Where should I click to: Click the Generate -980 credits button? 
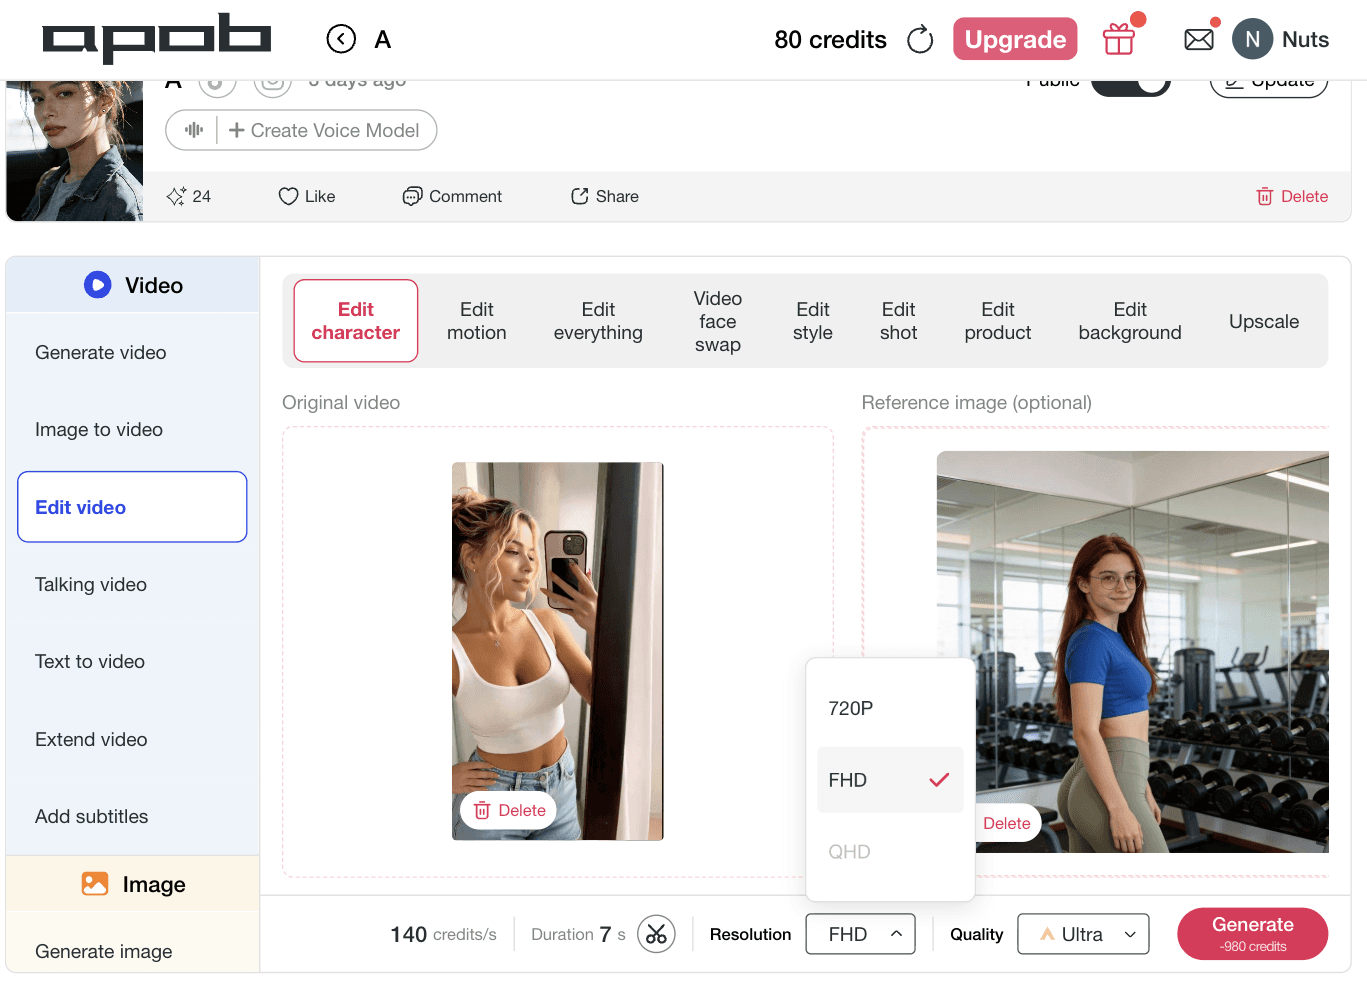[x=1253, y=934]
